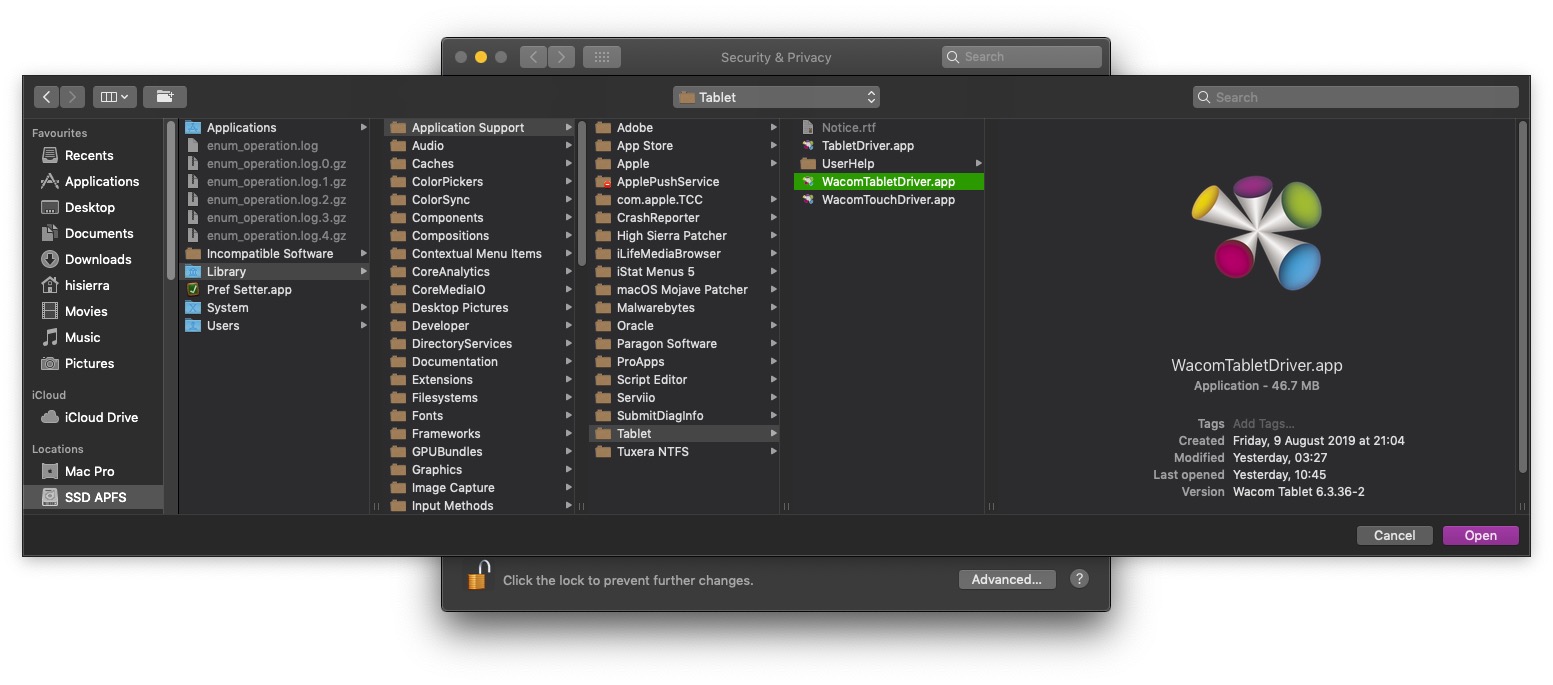Click Add Tags field in preview

pos(1263,423)
